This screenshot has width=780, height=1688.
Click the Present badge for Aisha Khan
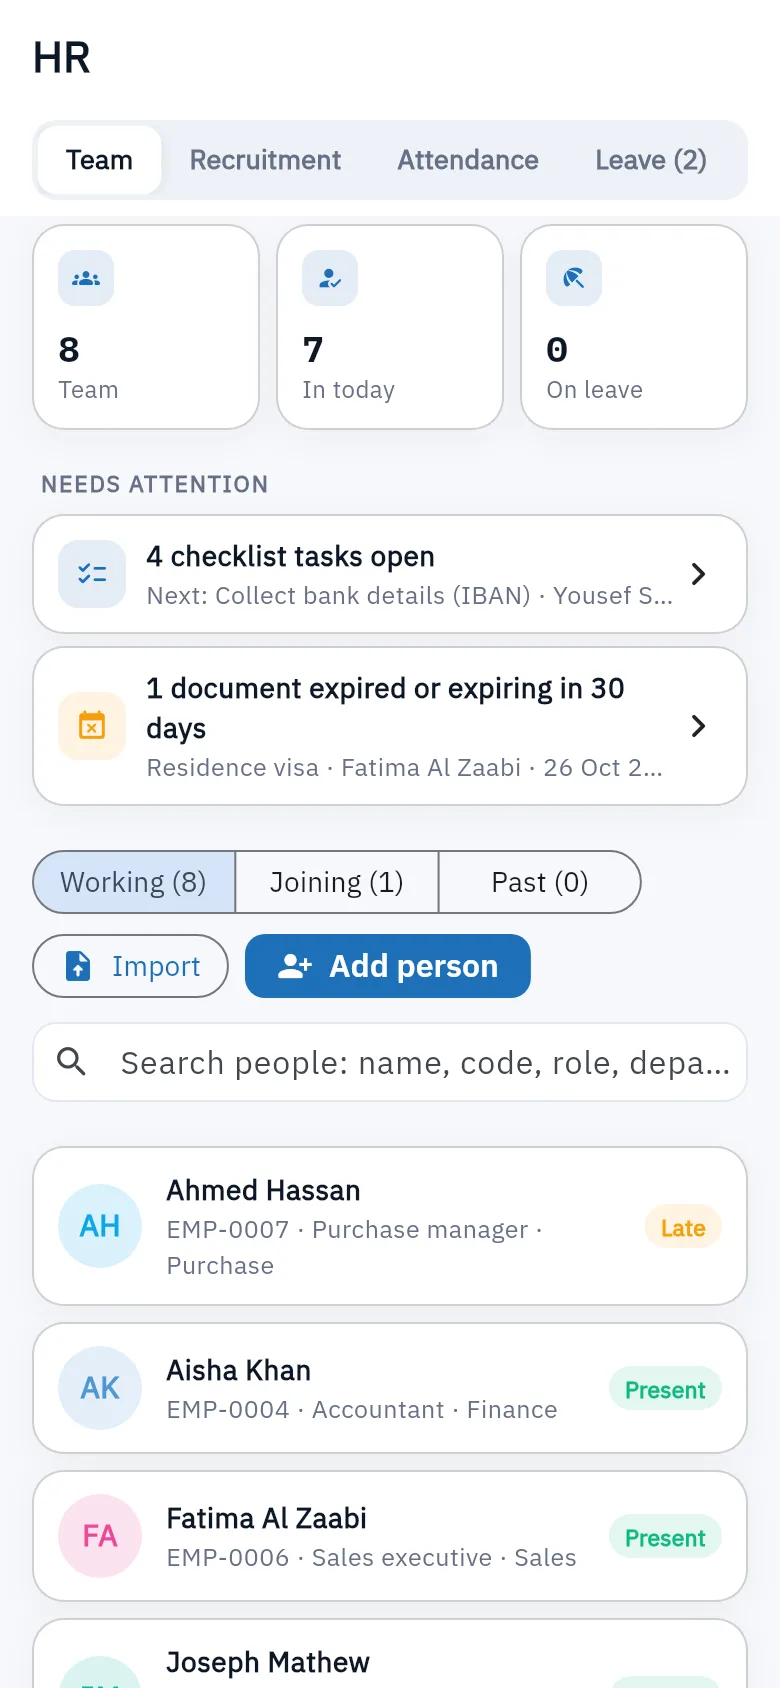pos(665,1390)
